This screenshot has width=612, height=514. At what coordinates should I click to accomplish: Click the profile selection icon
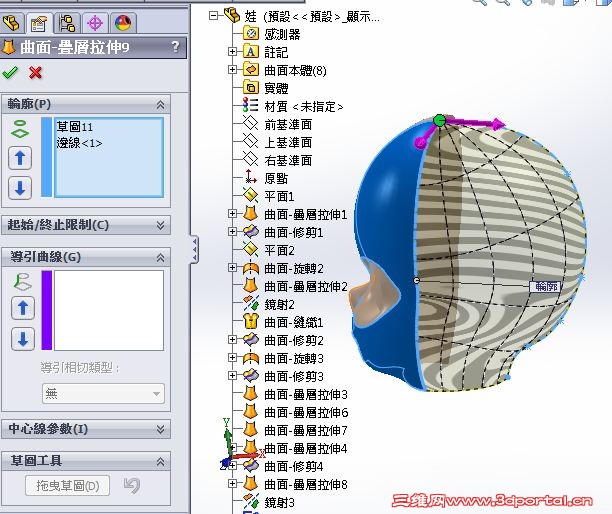click(20, 129)
